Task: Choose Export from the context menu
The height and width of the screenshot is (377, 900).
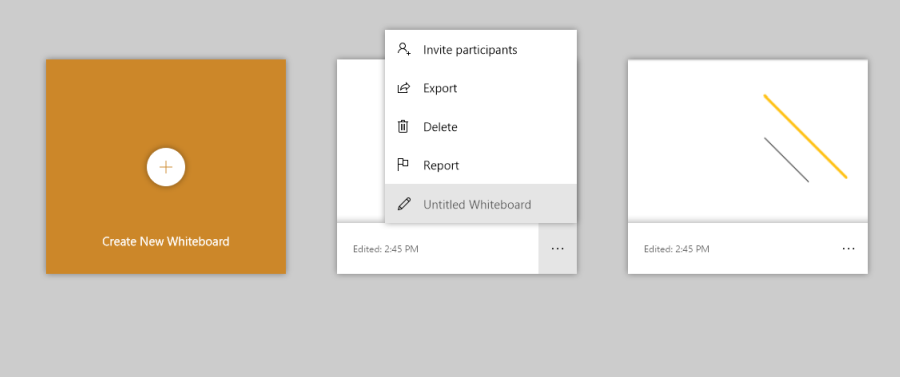Action: click(x=481, y=88)
